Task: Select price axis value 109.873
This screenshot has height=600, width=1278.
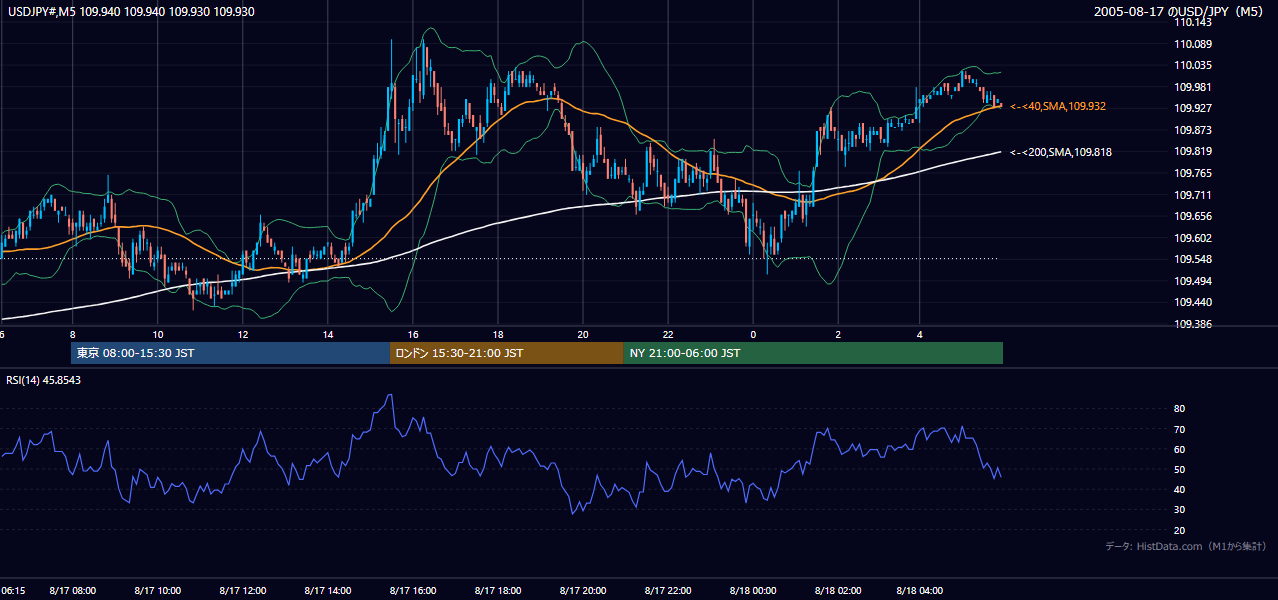Action: pos(1194,130)
